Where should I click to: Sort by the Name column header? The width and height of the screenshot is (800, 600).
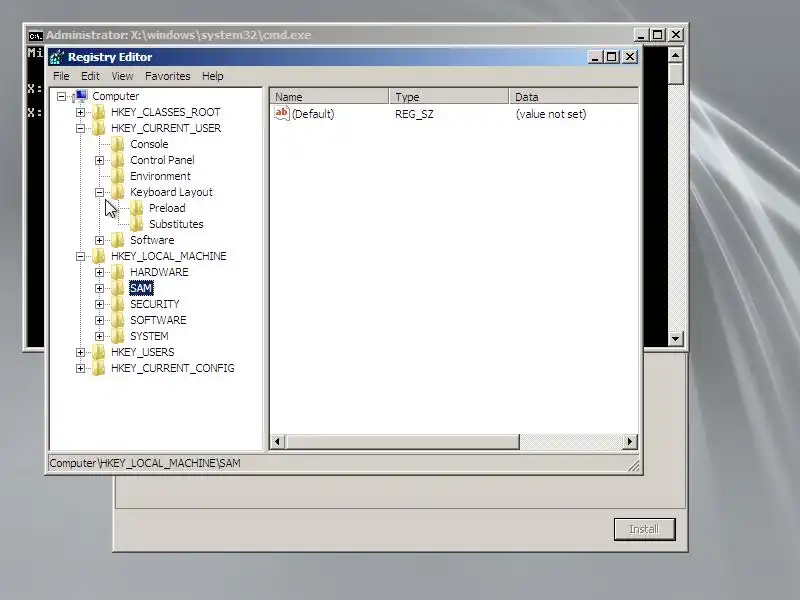[329, 96]
